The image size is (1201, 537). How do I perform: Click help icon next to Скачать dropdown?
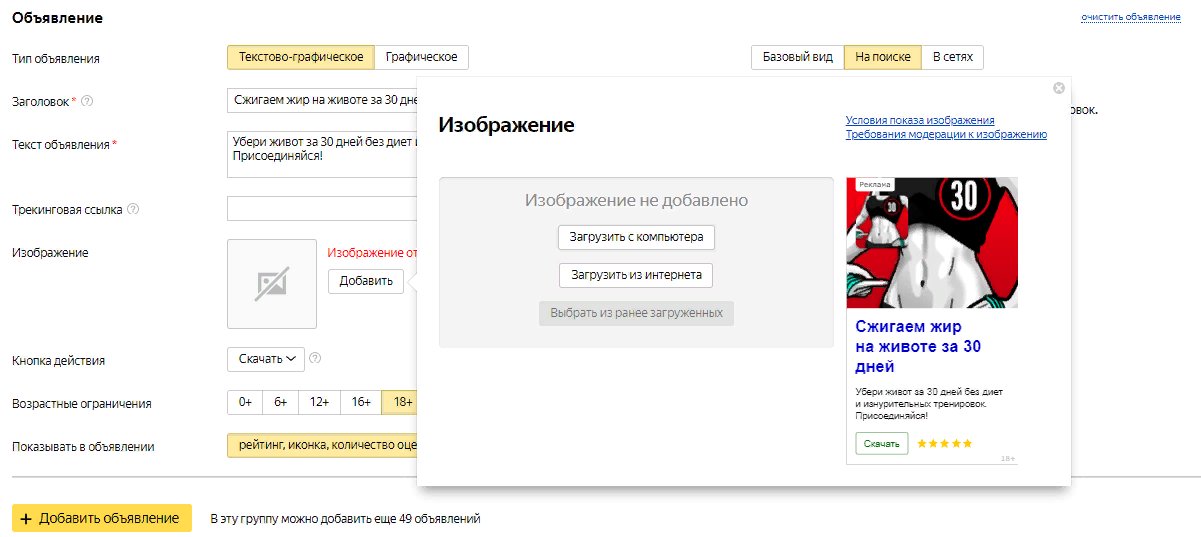[x=316, y=358]
